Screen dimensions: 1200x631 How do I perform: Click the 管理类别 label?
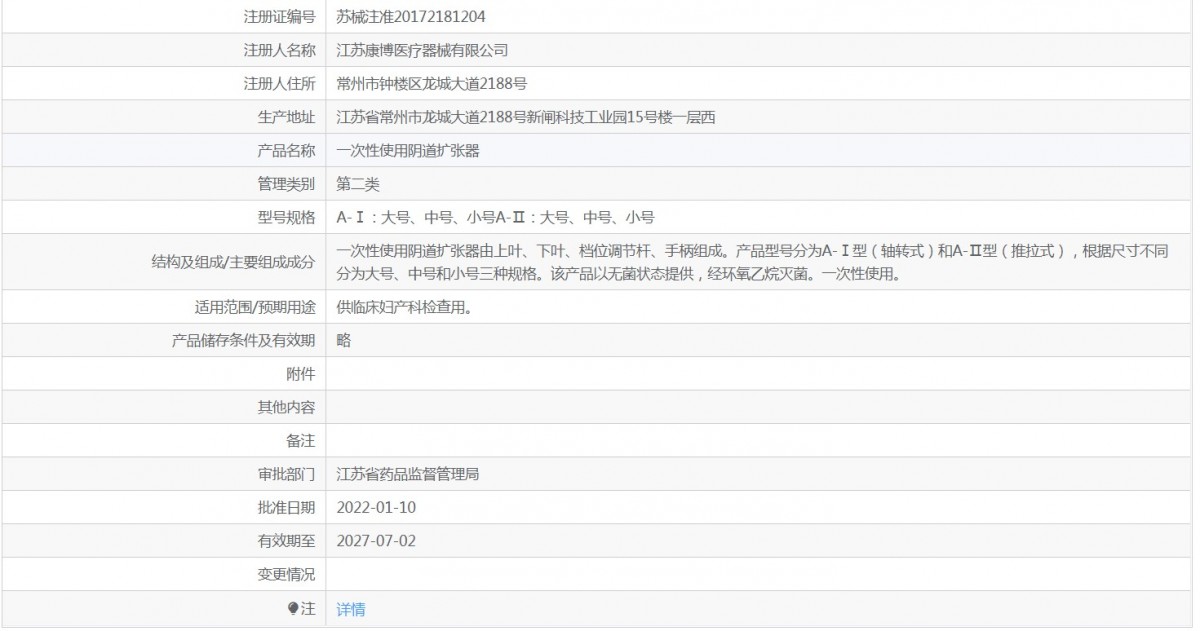pos(286,184)
